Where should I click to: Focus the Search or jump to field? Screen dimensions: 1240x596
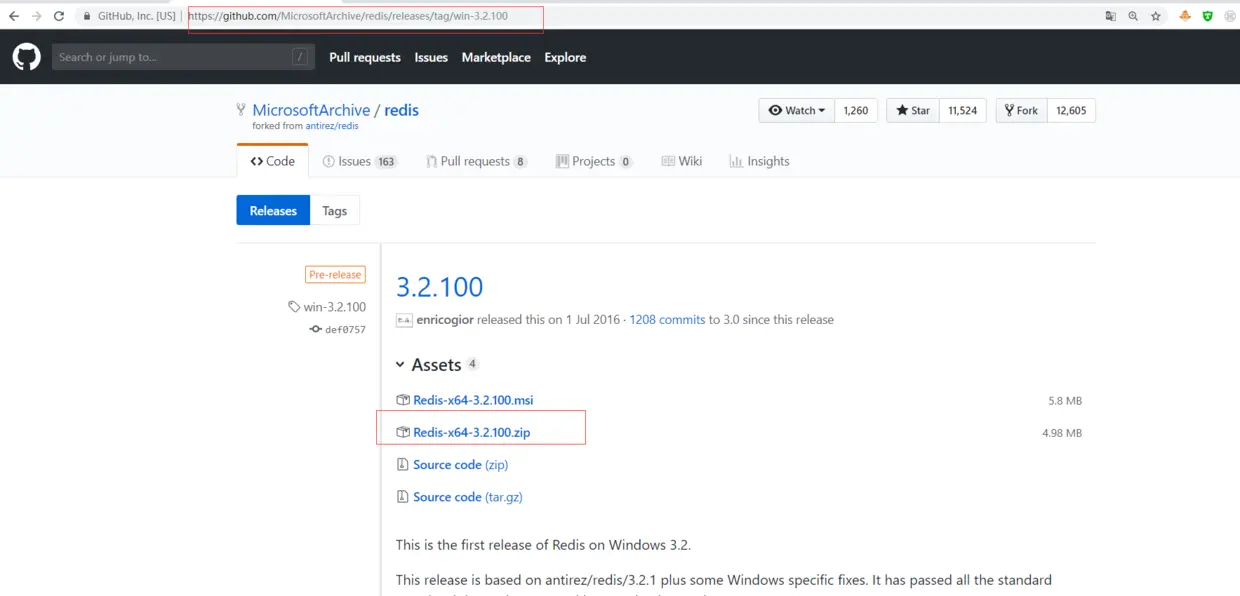click(181, 57)
